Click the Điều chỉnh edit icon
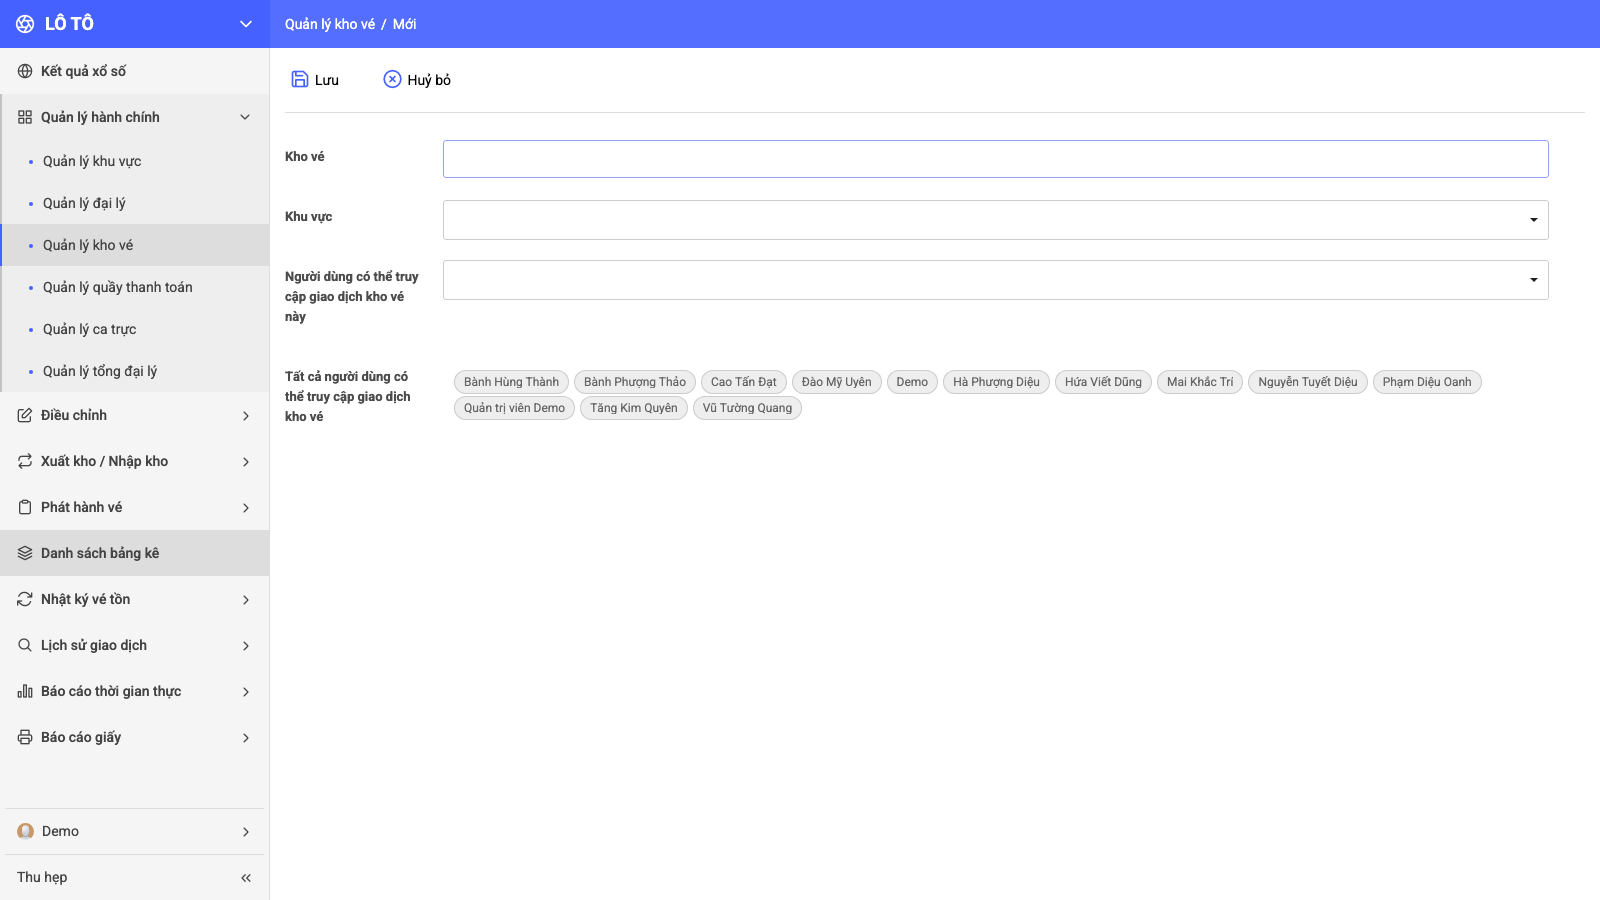This screenshot has height=900, width=1600. click(25, 415)
